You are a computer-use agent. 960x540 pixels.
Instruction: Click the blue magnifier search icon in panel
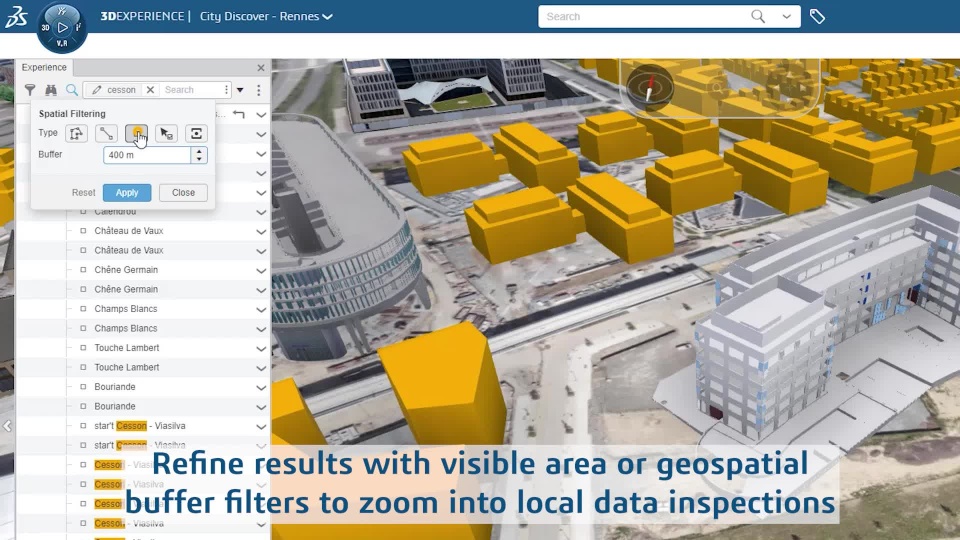[72, 90]
